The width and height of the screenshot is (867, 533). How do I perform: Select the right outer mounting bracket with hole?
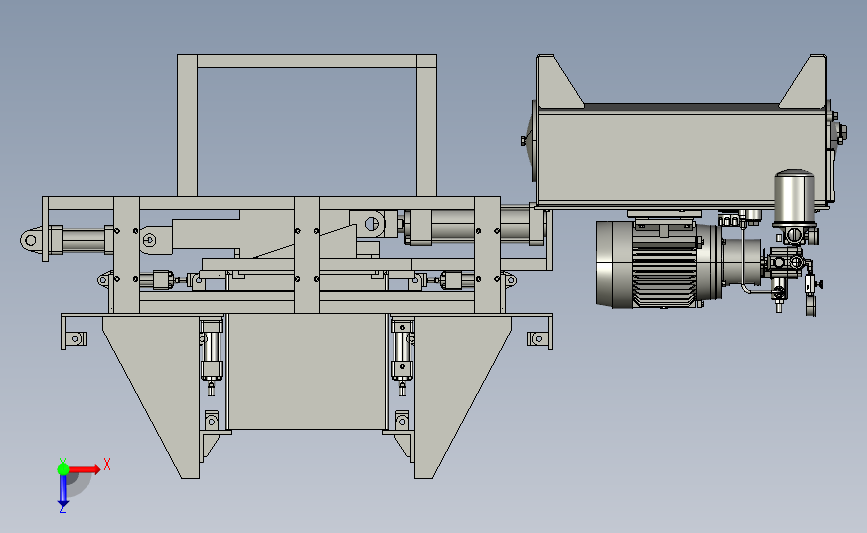click(x=538, y=338)
